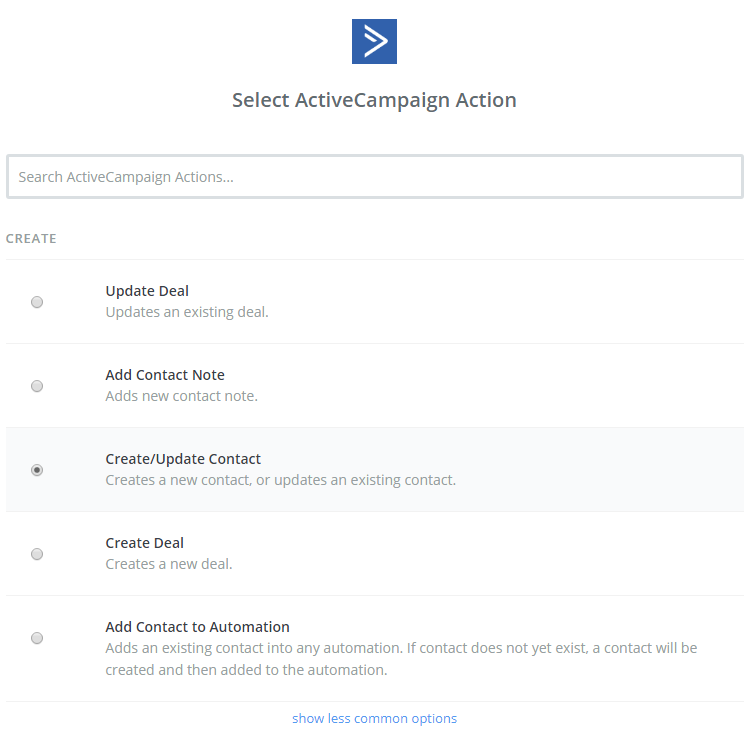Click the 'Create Deal' title text
Screen dimensions: 756x732
145,543
